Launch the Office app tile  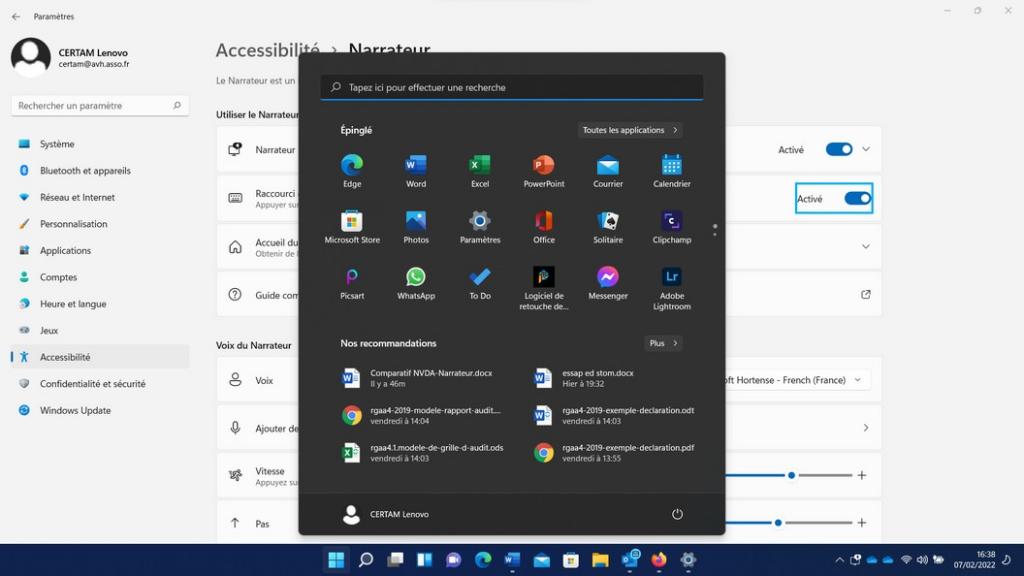pyautogui.click(x=544, y=227)
